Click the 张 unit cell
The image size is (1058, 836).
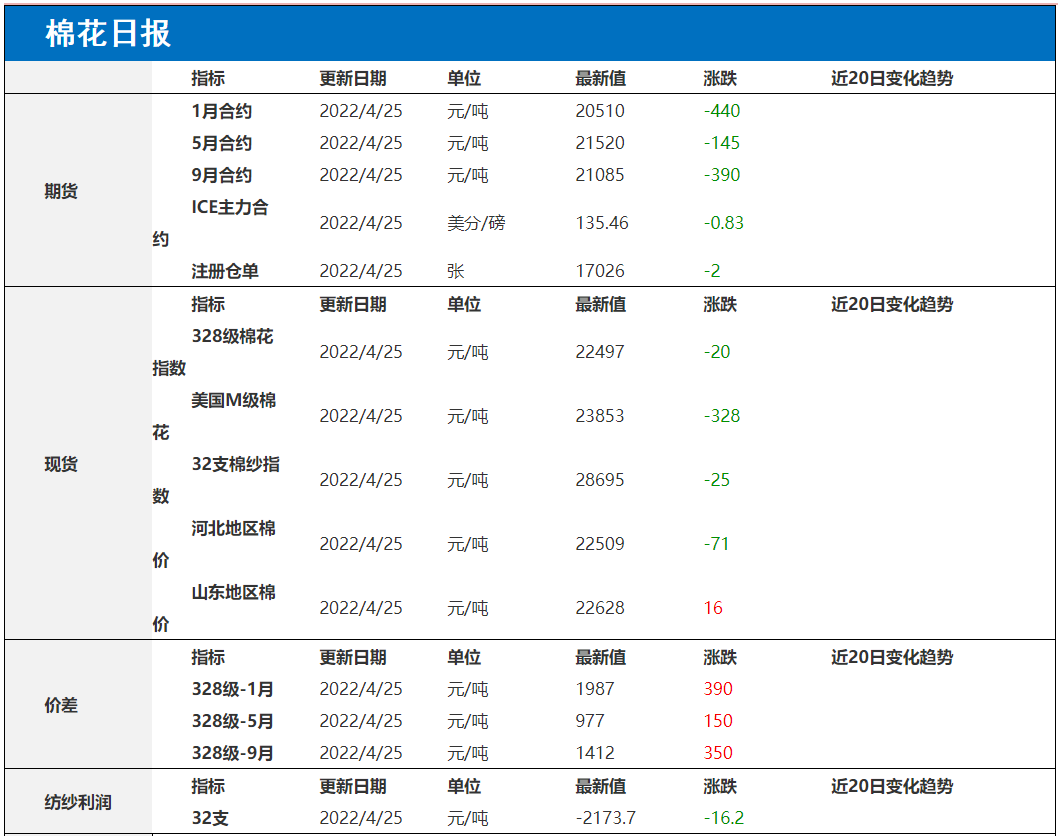(x=455, y=271)
